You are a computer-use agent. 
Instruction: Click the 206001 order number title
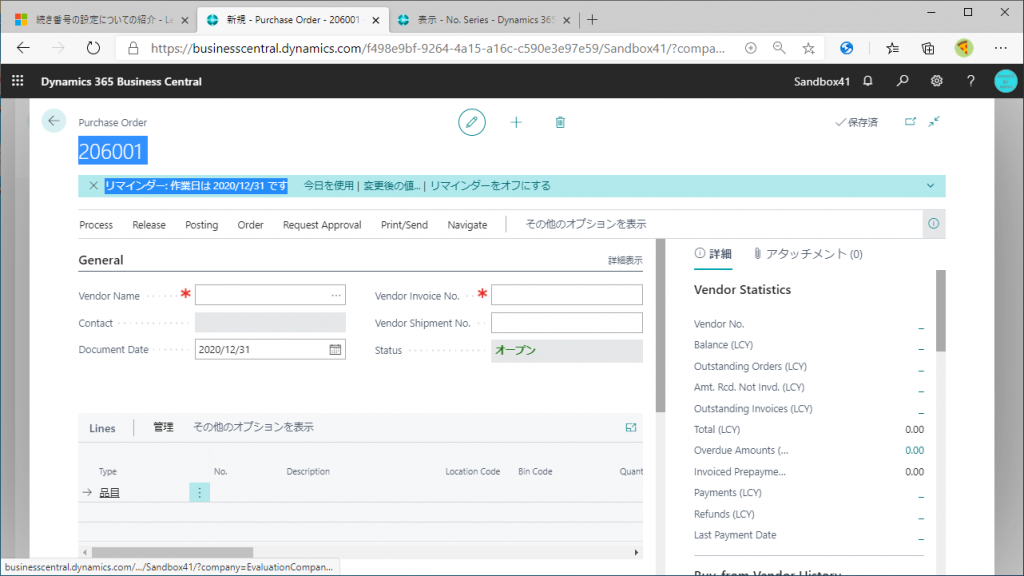point(111,151)
